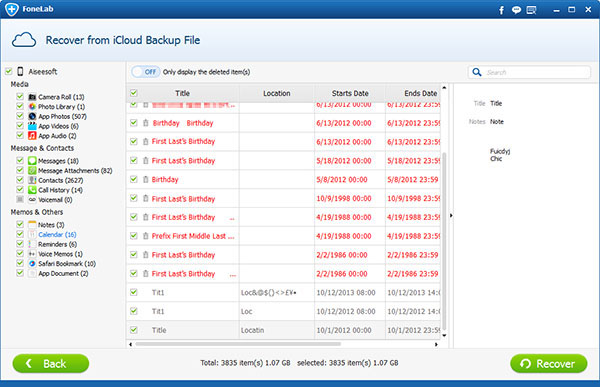Screen dimensions: 600x387
Task: Sort by the Ends Date column header
Action: [413, 93]
